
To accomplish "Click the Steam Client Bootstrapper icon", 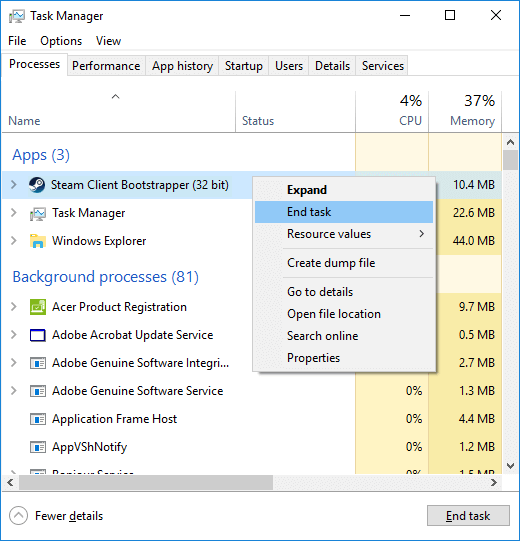I will click(37, 185).
